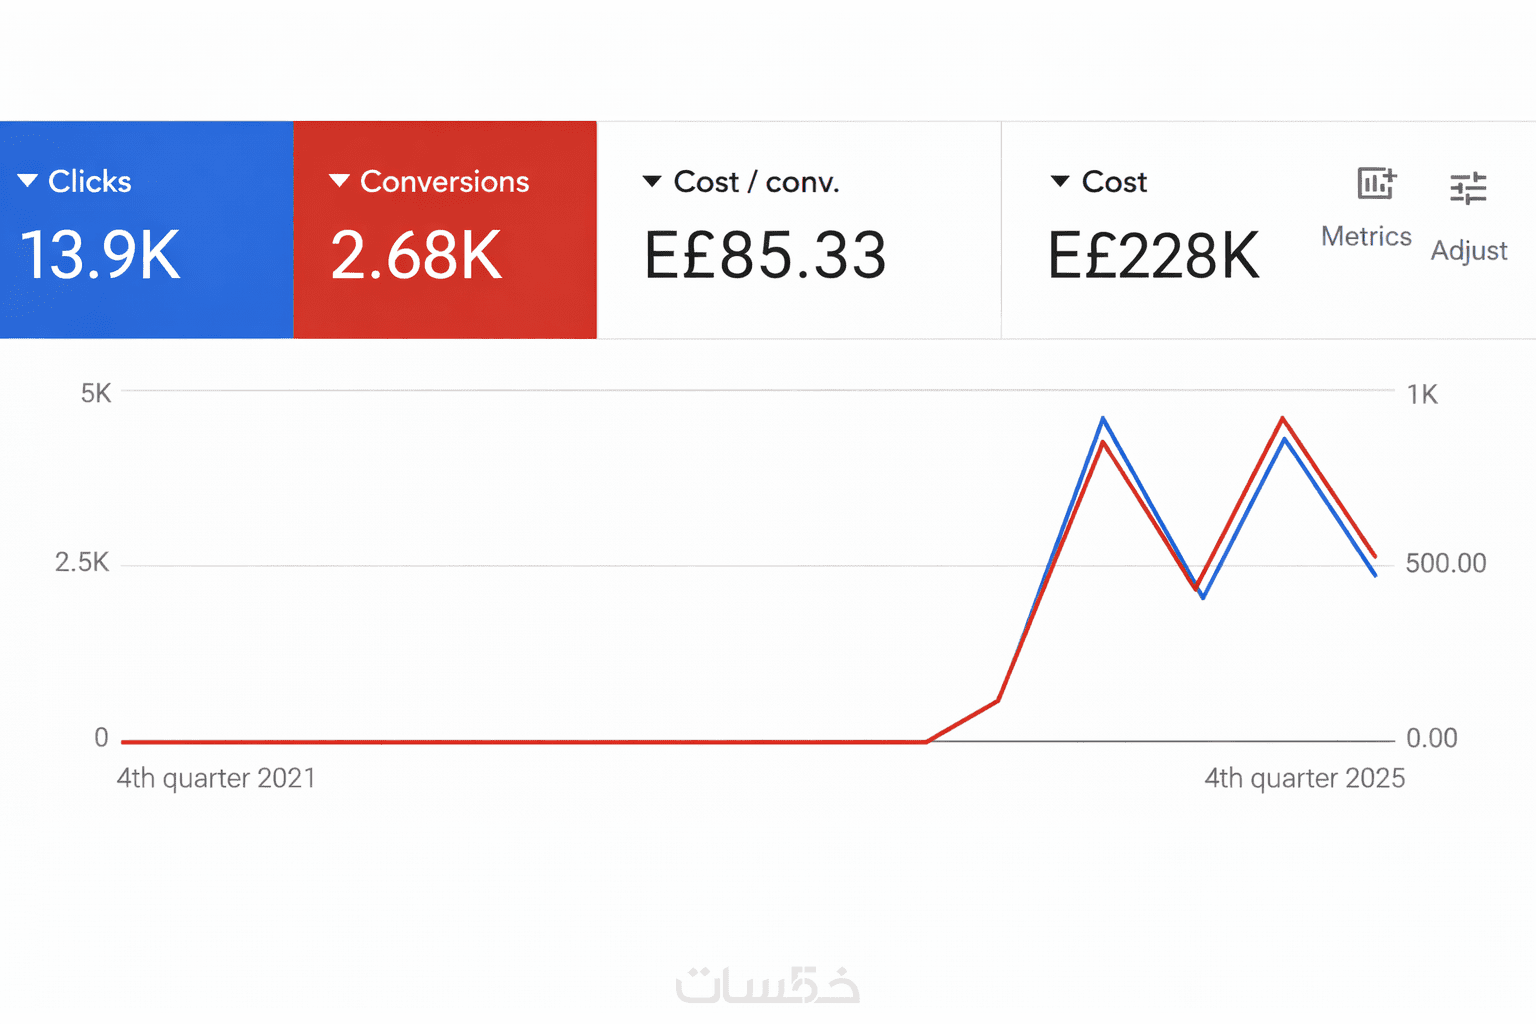Click the 0.00 right axis label
The width and height of the screenshot is (1536, 1024).
coord(1431,738)
